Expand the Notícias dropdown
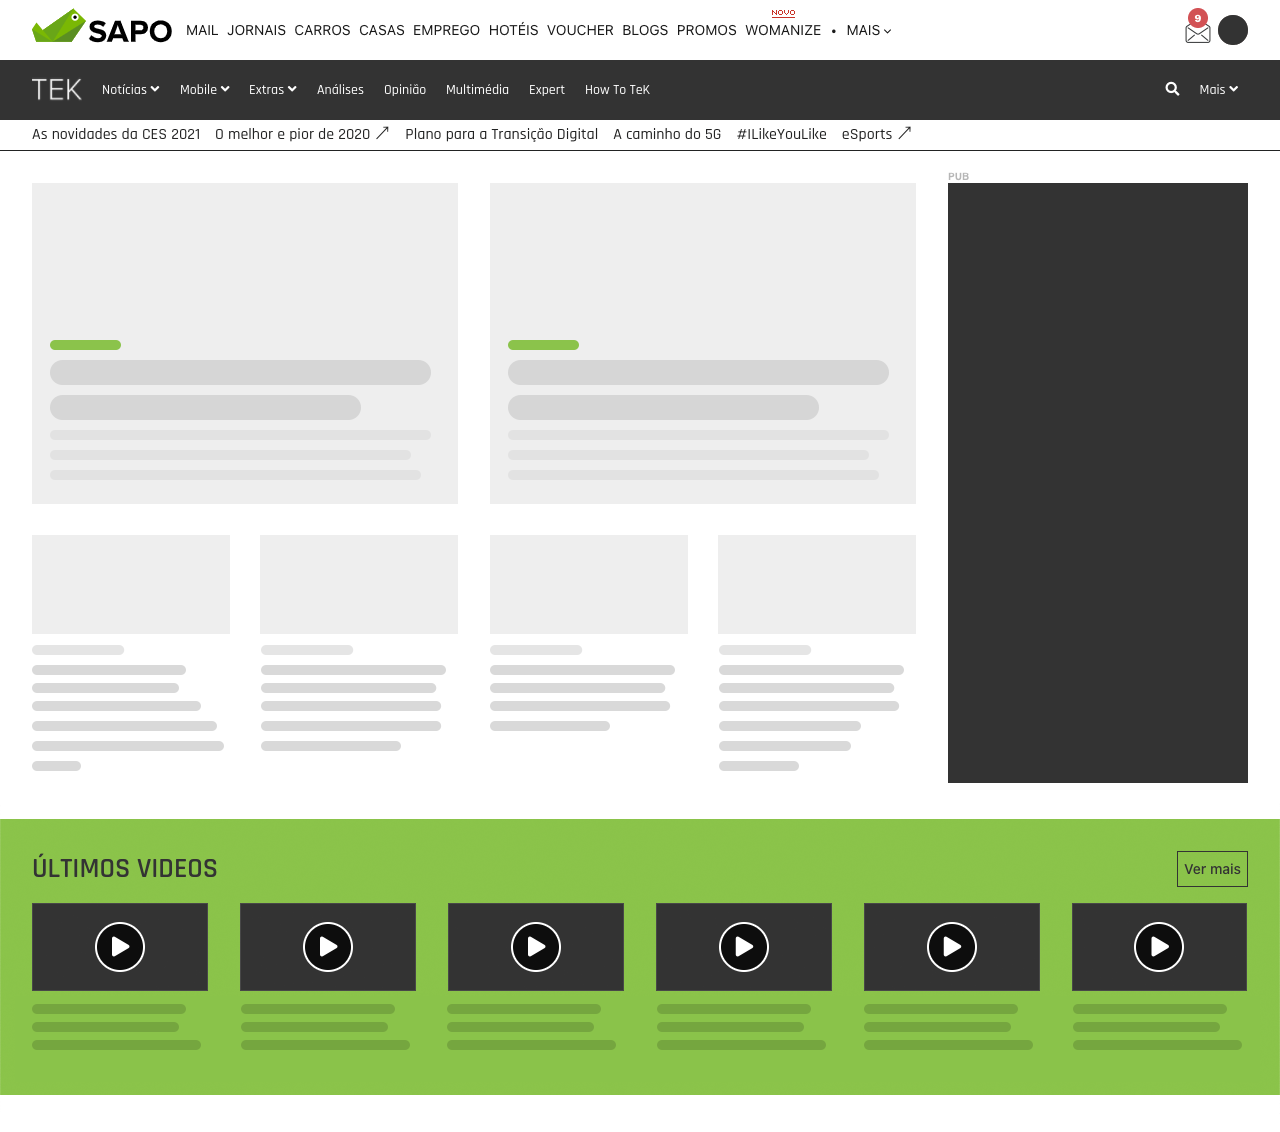Viewport: 1280px width, 1132px height. tap(130, 89)
